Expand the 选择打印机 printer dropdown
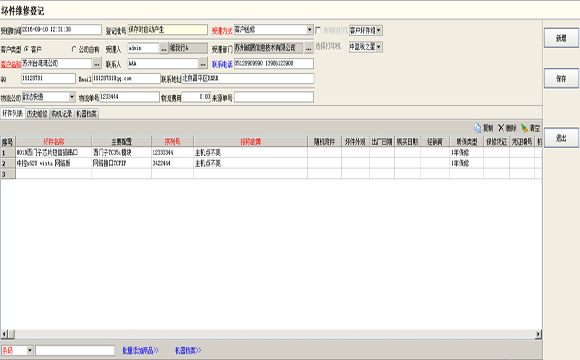Image resolution: width=580 pixels, height=360 pixels. pos(379,47)
